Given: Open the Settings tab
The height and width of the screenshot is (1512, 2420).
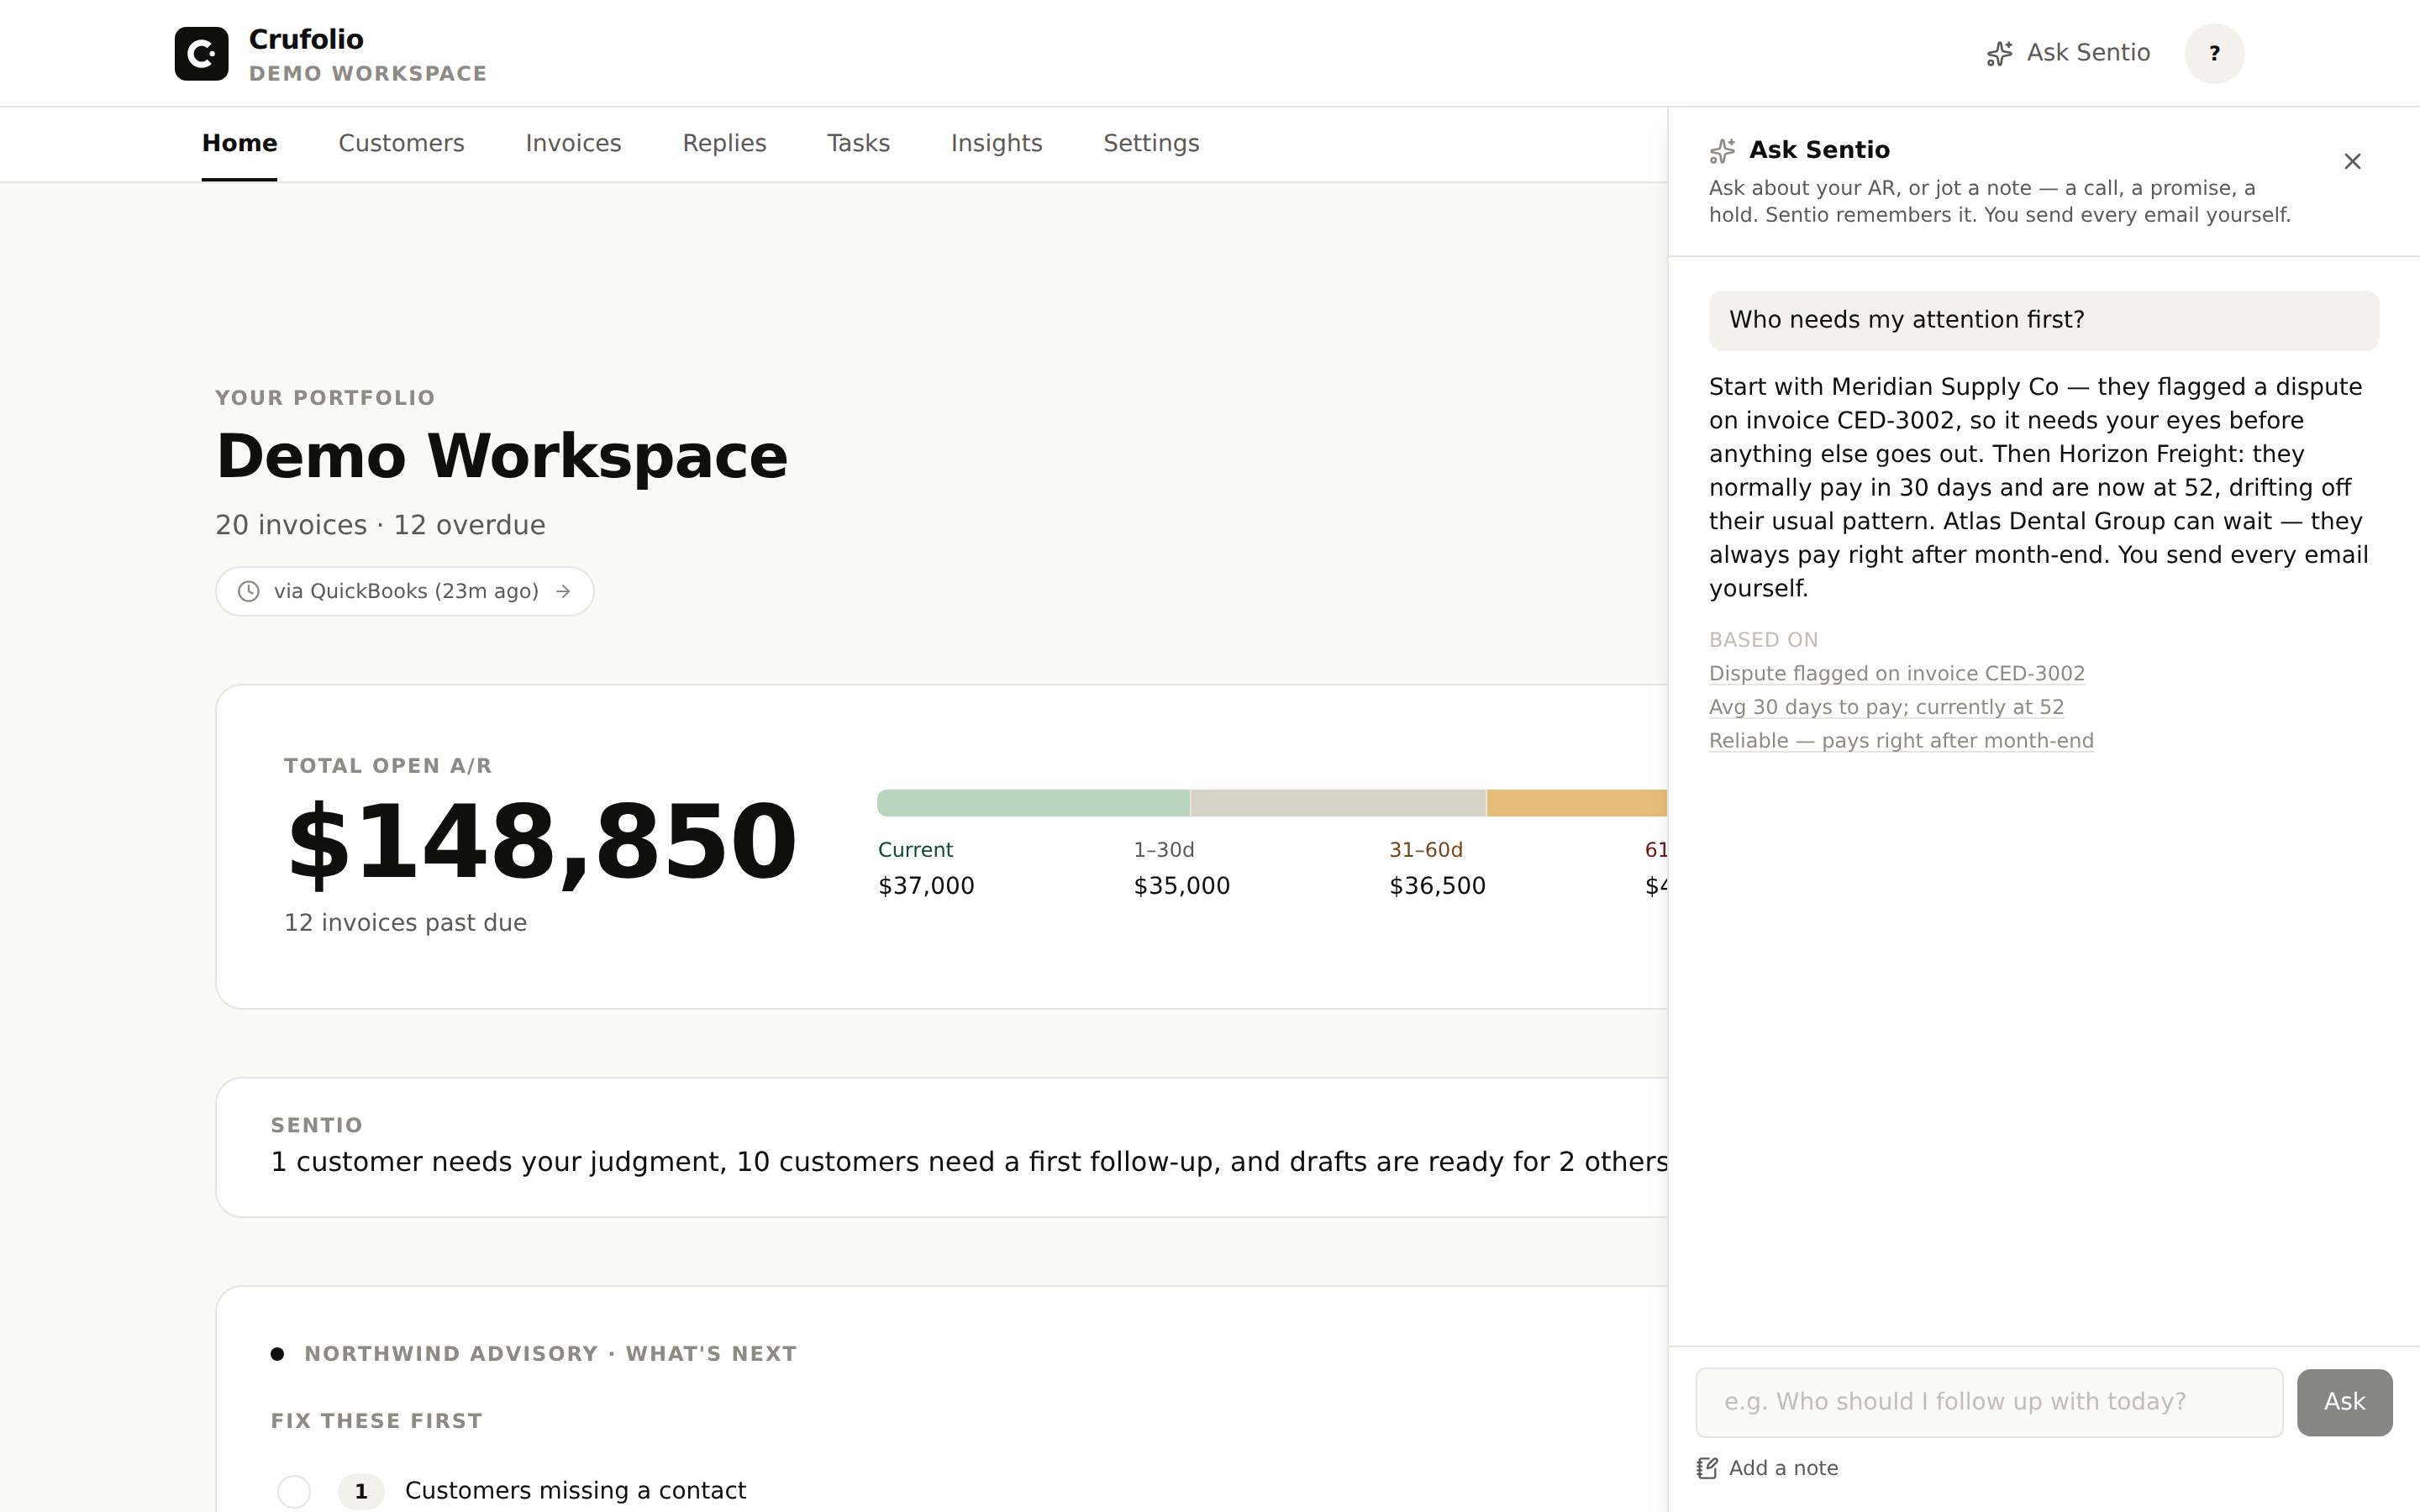Looking at the screenshot, I should click(1151, 143).
